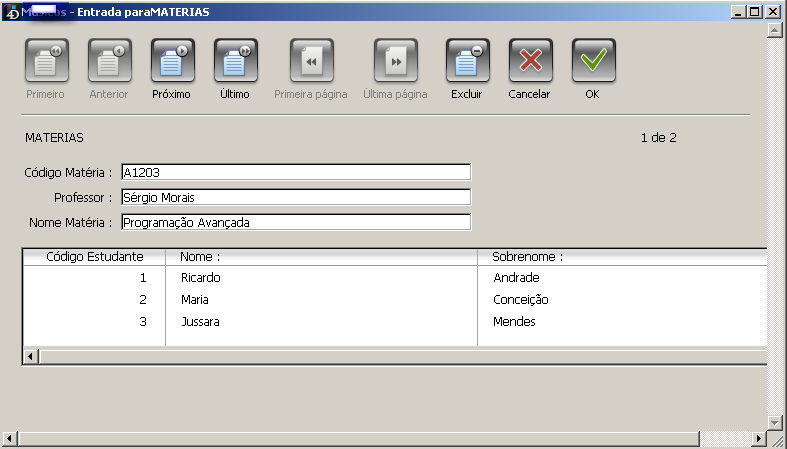Jump to last record with Último icon

point(235,62)
